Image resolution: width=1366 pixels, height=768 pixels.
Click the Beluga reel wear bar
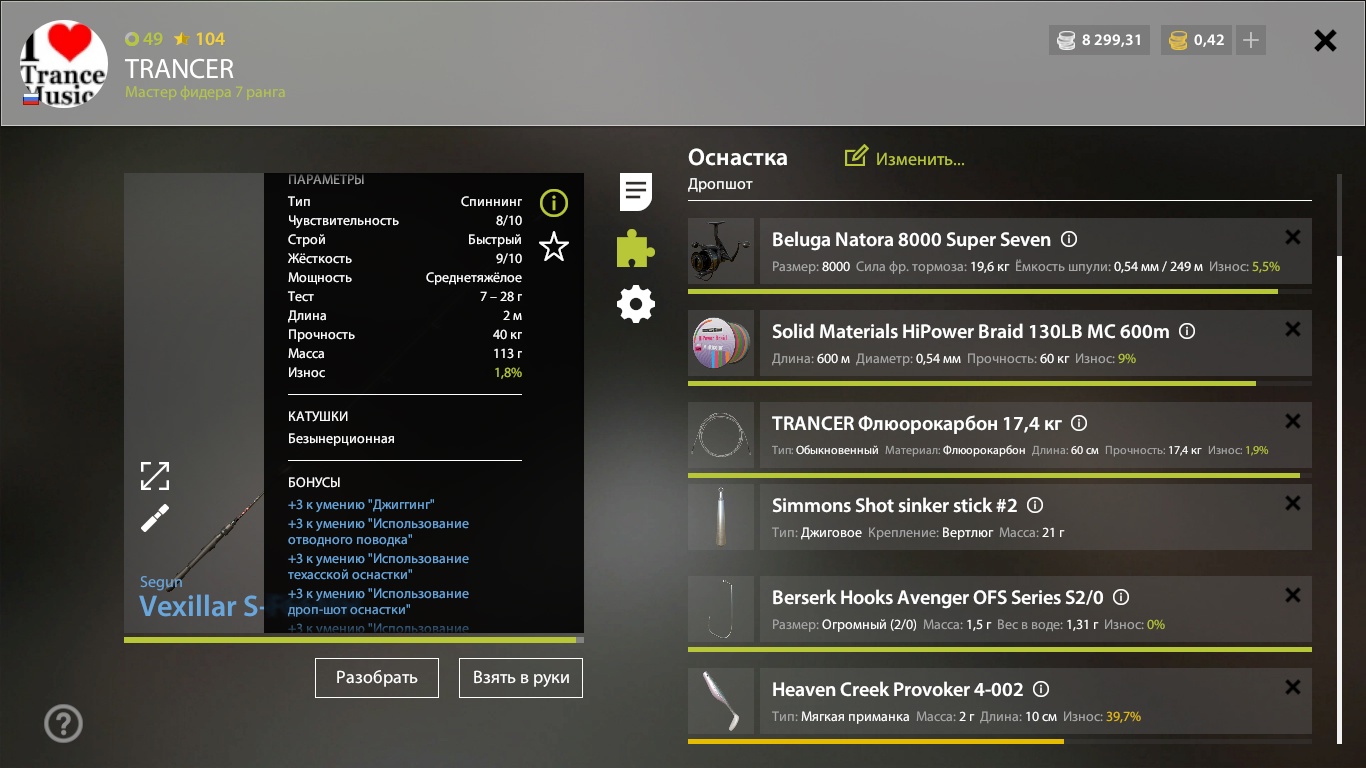[x=1000, y=291]
